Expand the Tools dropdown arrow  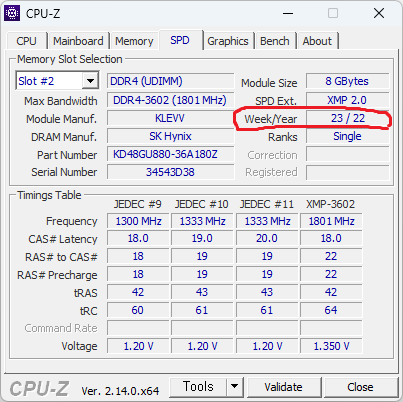[x=235, y=387]
